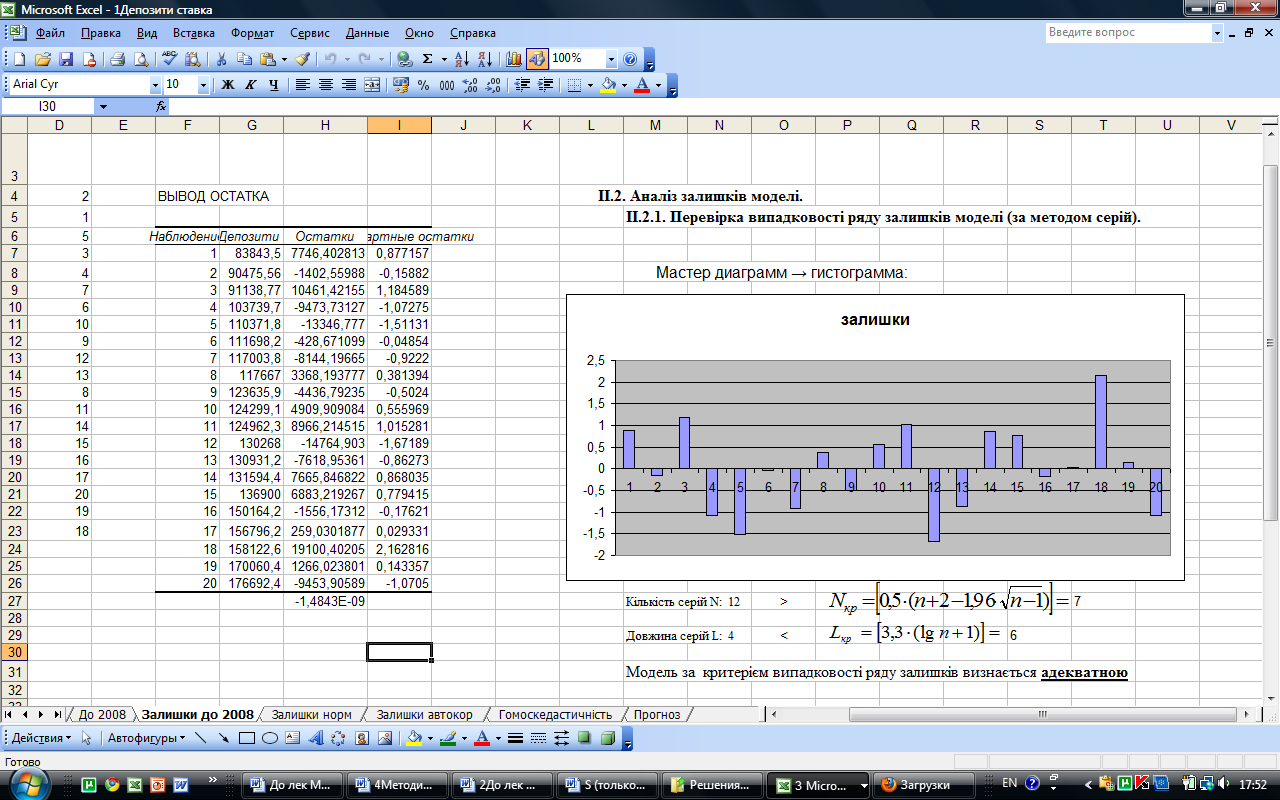The height and width of the screenshot is (800, 1280).
Task: Click the AutoSum sigma icon
Action: [x=427, y=59]
